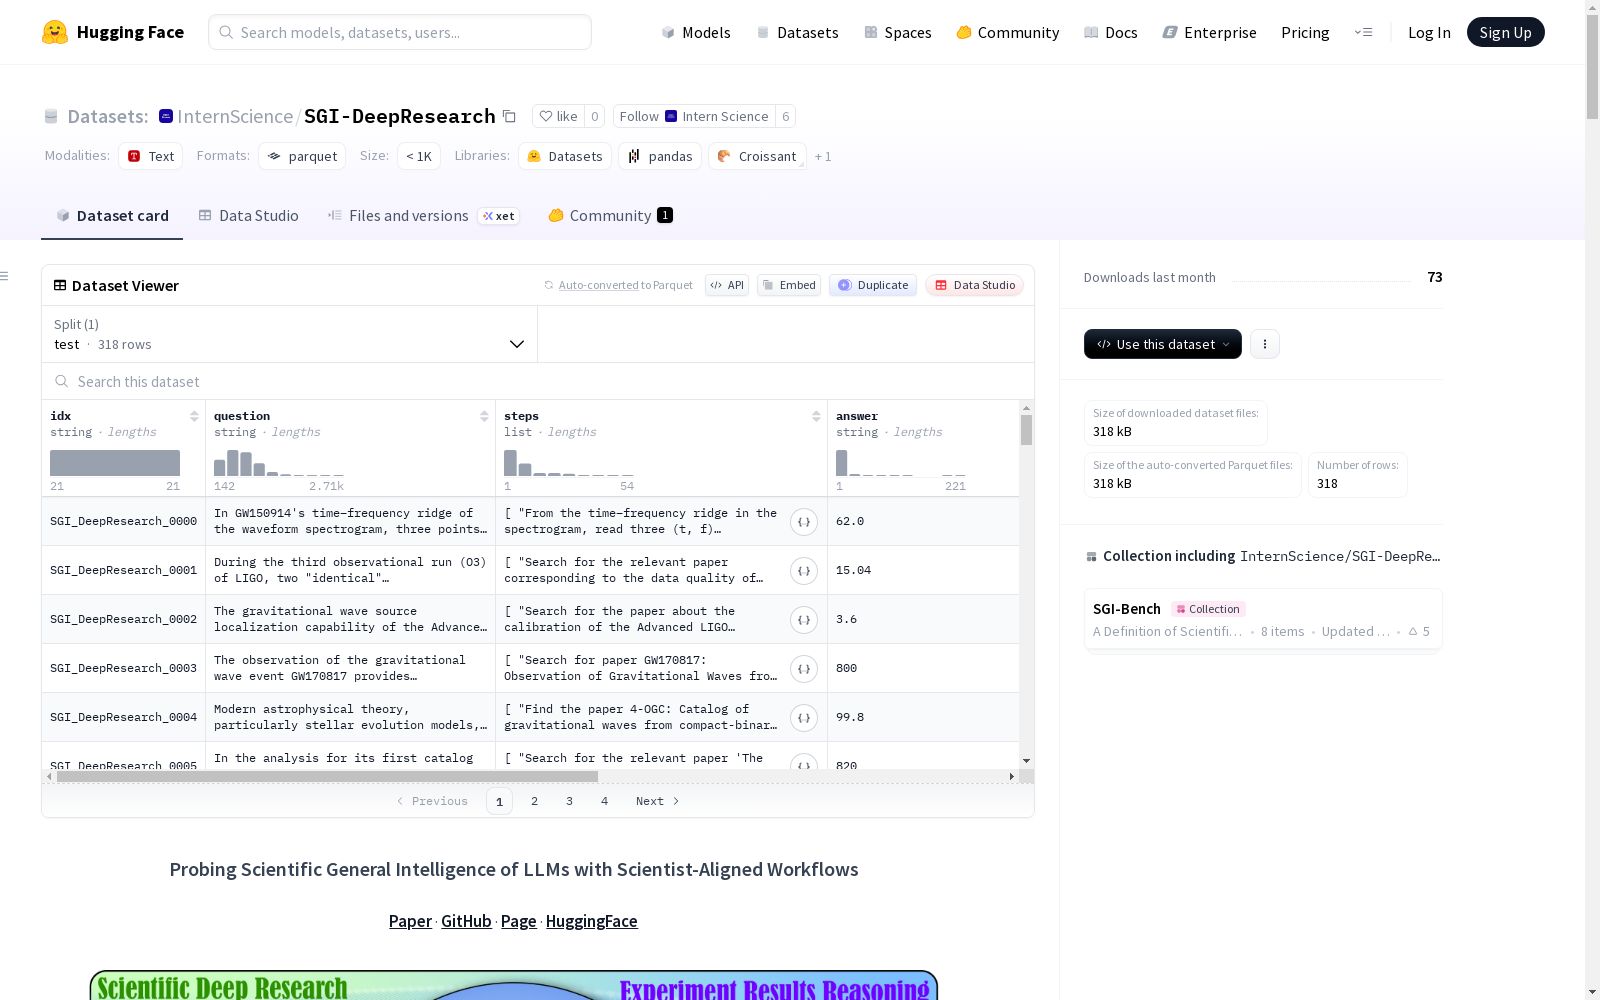Screen dimensions: 1600x1000
Task: Click the Log In link
Action: pyautogui.click(x=1429, y=32)
